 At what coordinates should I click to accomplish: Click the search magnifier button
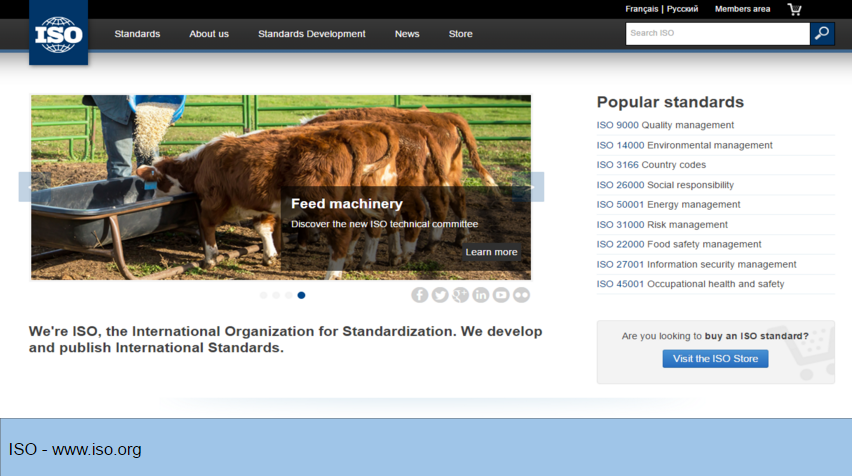coord(822,34)
